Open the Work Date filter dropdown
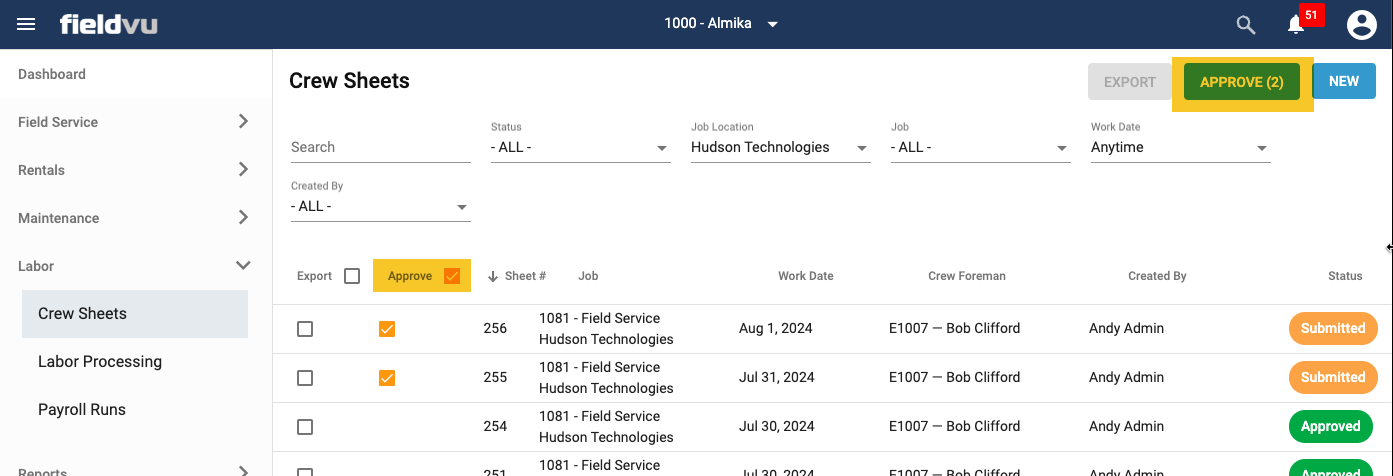The width and height of the screenshot is (1393, 476). click(1180, 147)
